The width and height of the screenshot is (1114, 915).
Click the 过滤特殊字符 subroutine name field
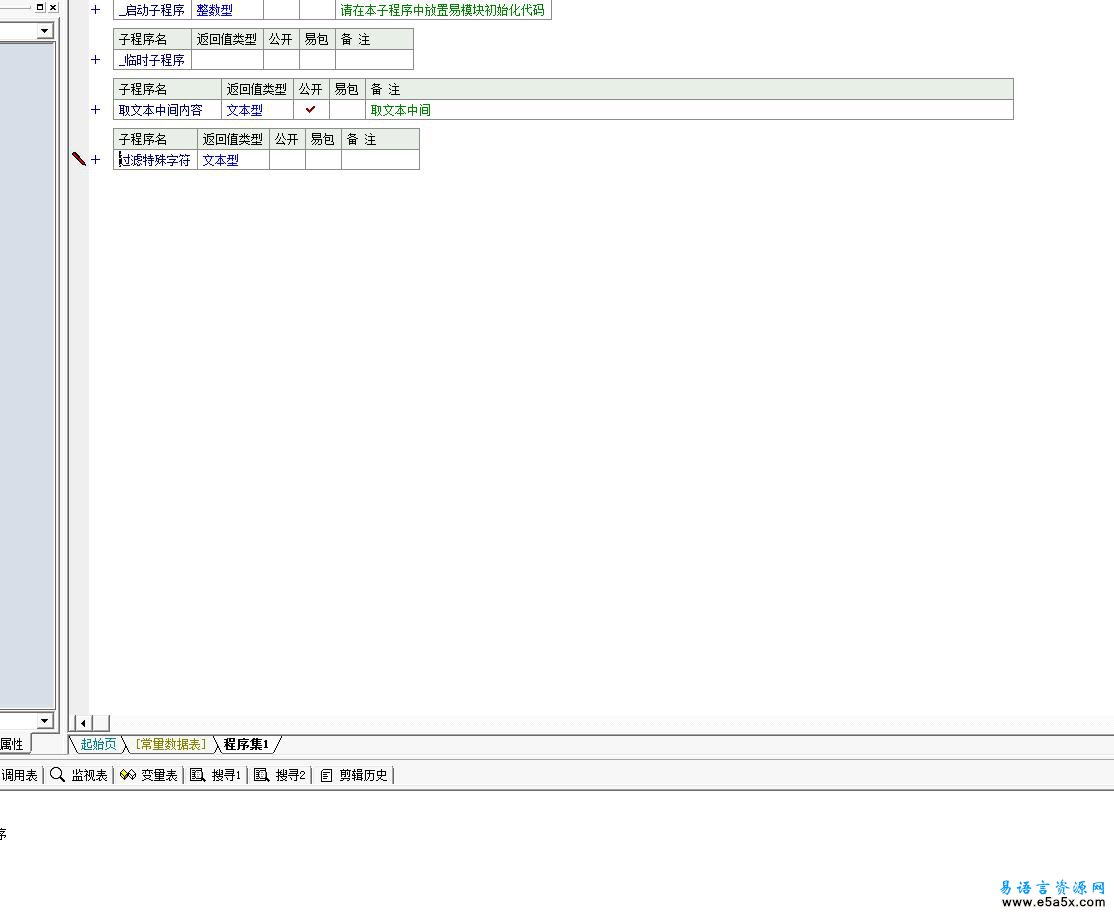pyautogui.click(x=155, y=160)
